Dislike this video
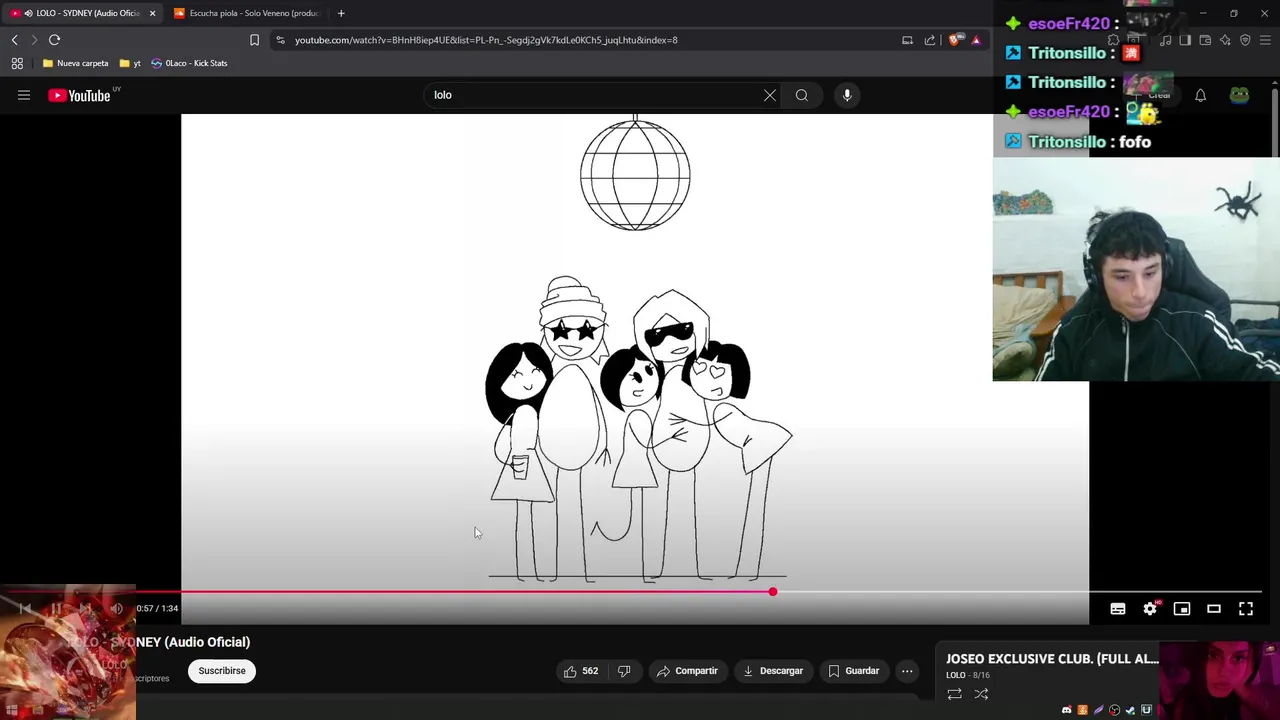 click(624, 671)
